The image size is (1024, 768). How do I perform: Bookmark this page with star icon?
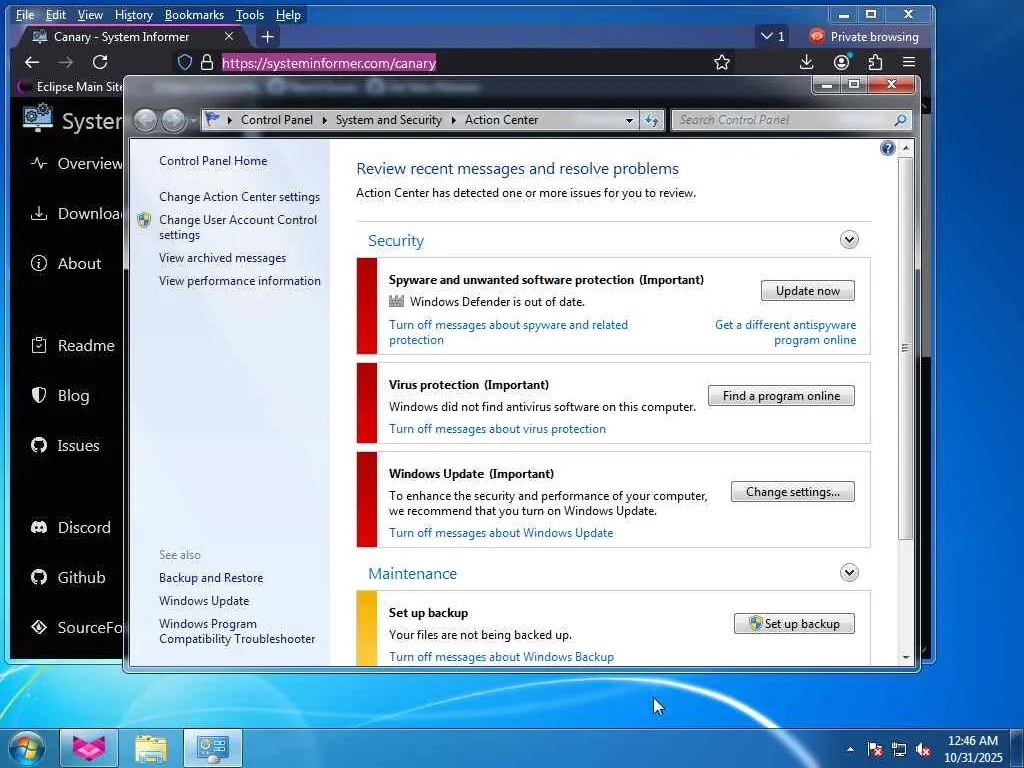click(x=722, y=62)
